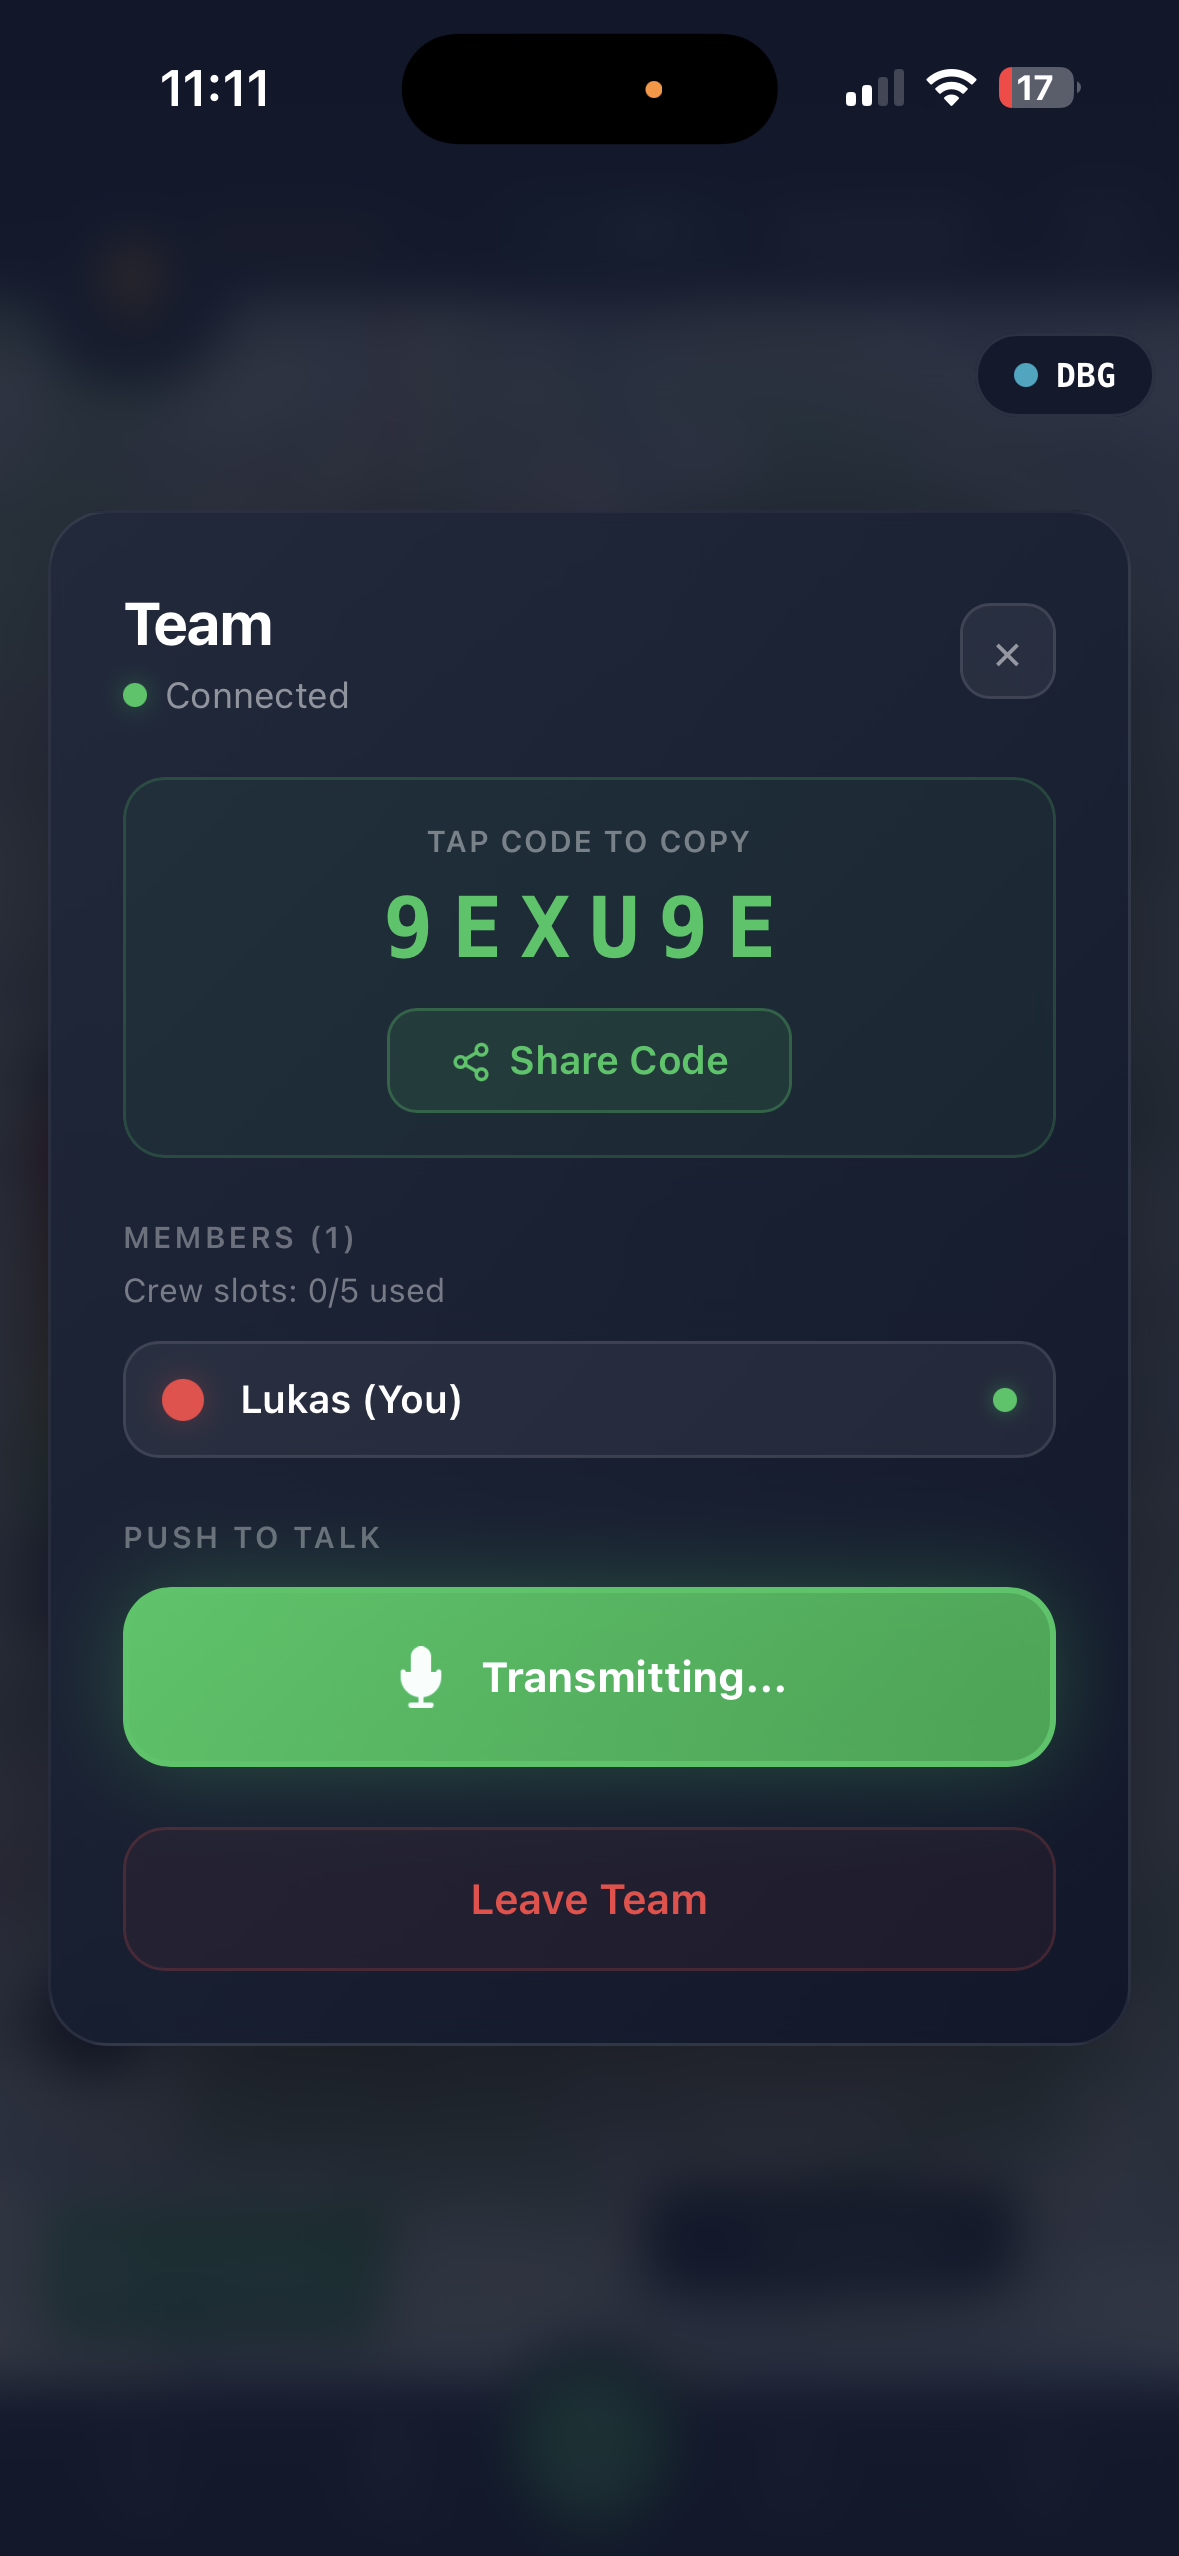Tap the 11:11 clock in the status bar
The height and width of the screenshot is (2556, 1179).
(x=215, y=88)
